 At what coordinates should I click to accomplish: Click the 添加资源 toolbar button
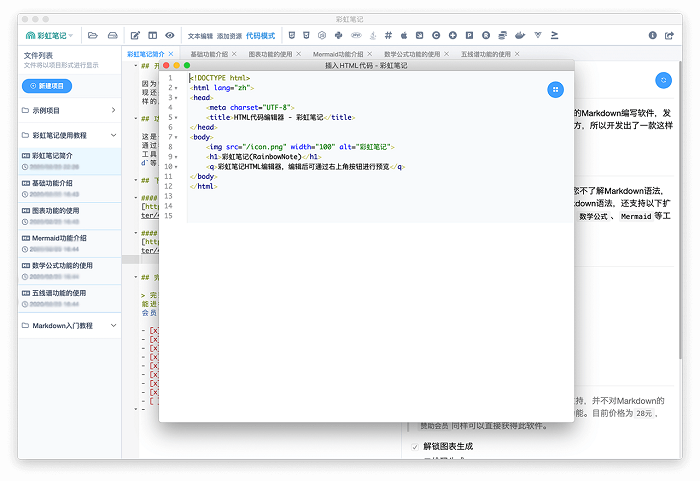229,35
